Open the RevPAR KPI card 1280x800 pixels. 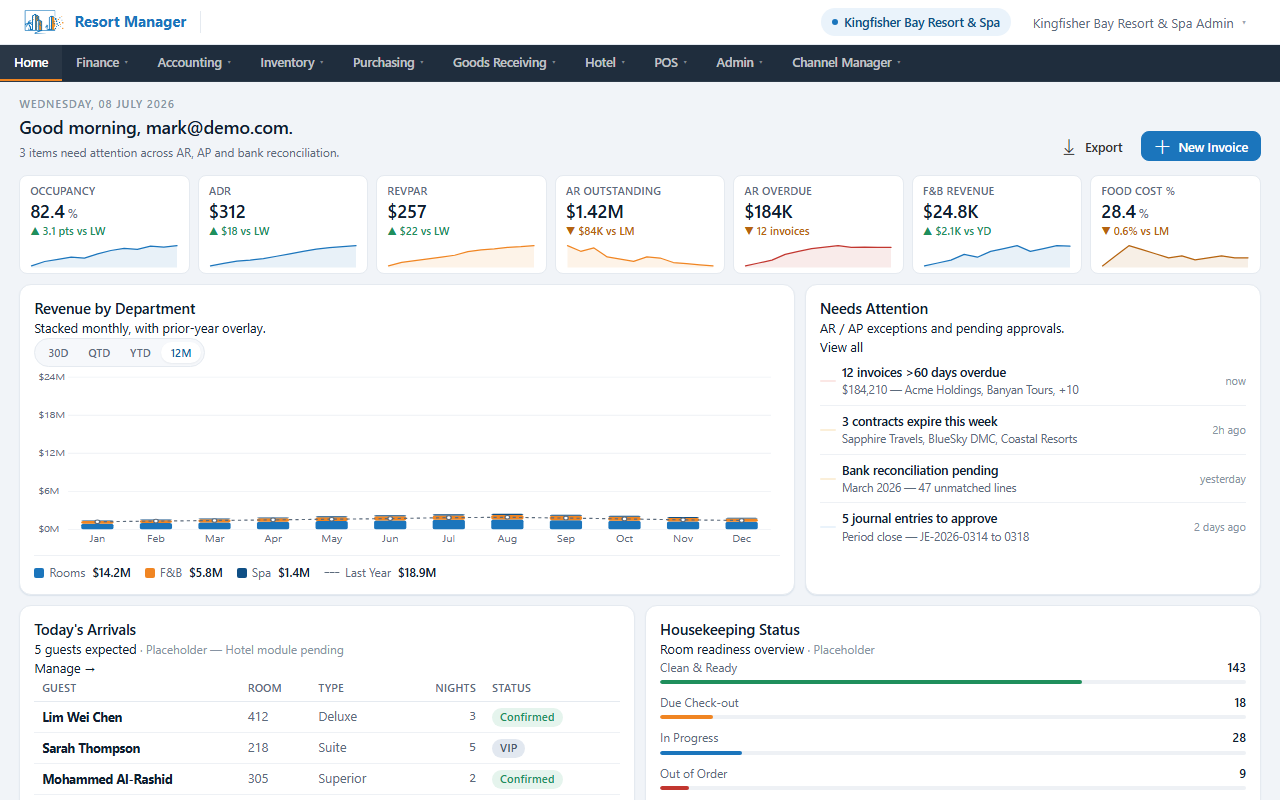[x=462, y=224]
